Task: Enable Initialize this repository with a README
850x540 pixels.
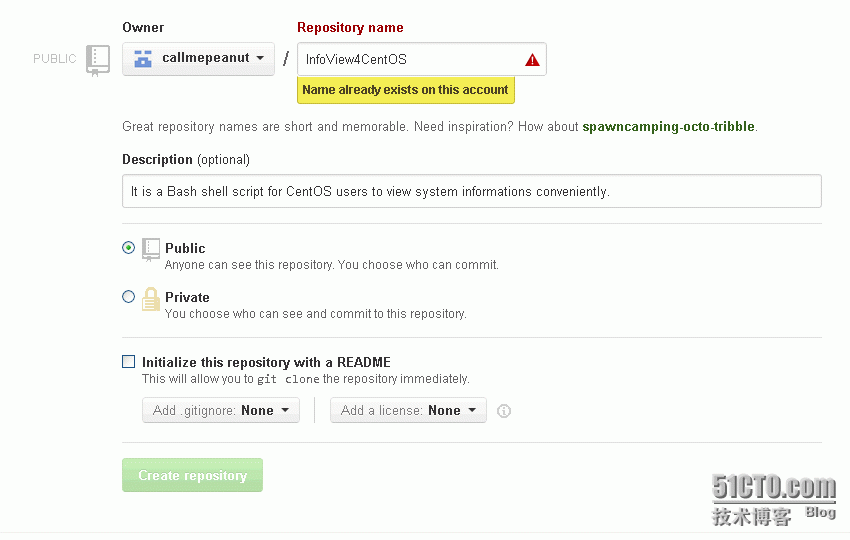Action: point(128,362)
